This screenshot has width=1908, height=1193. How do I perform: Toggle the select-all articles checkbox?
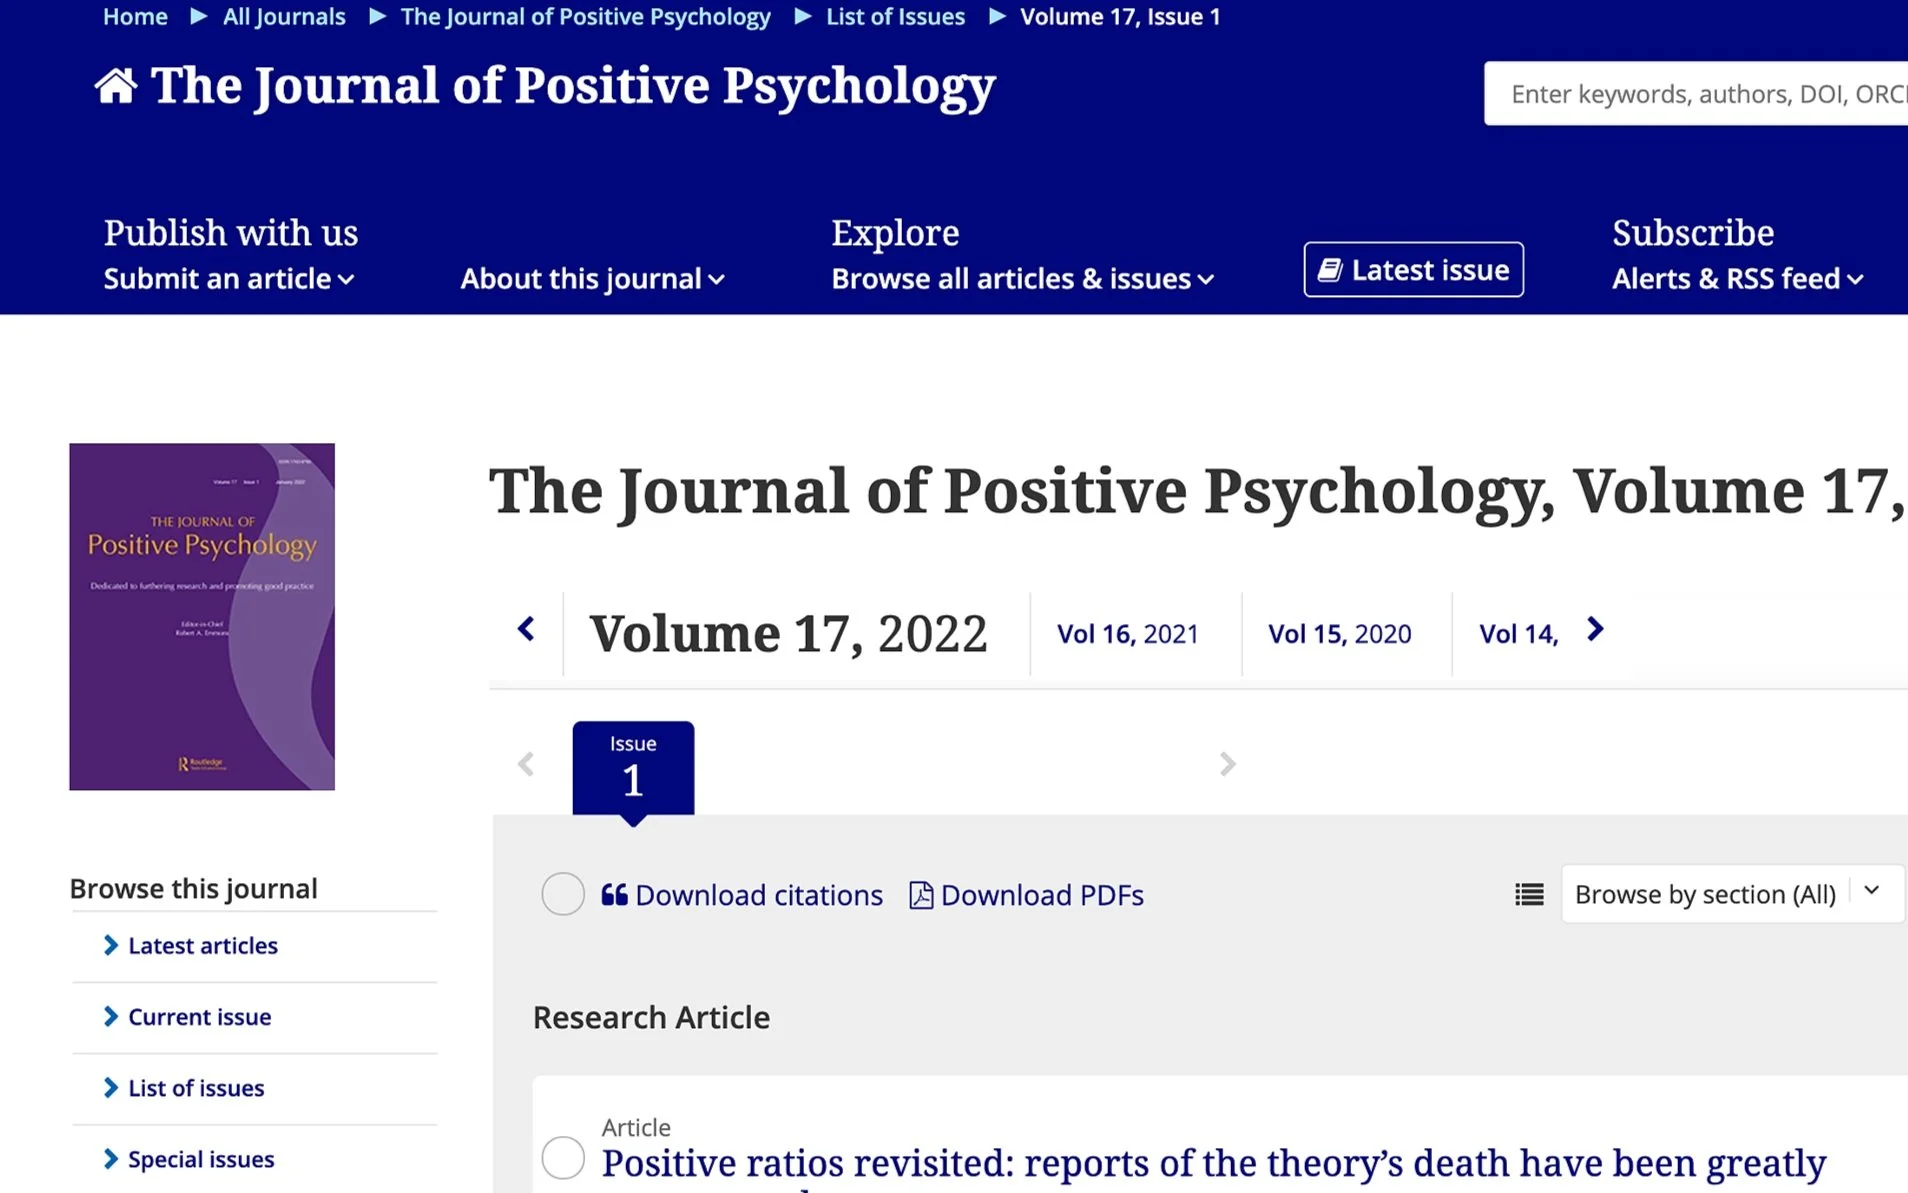pyautogui.click(x=563, y=894)
